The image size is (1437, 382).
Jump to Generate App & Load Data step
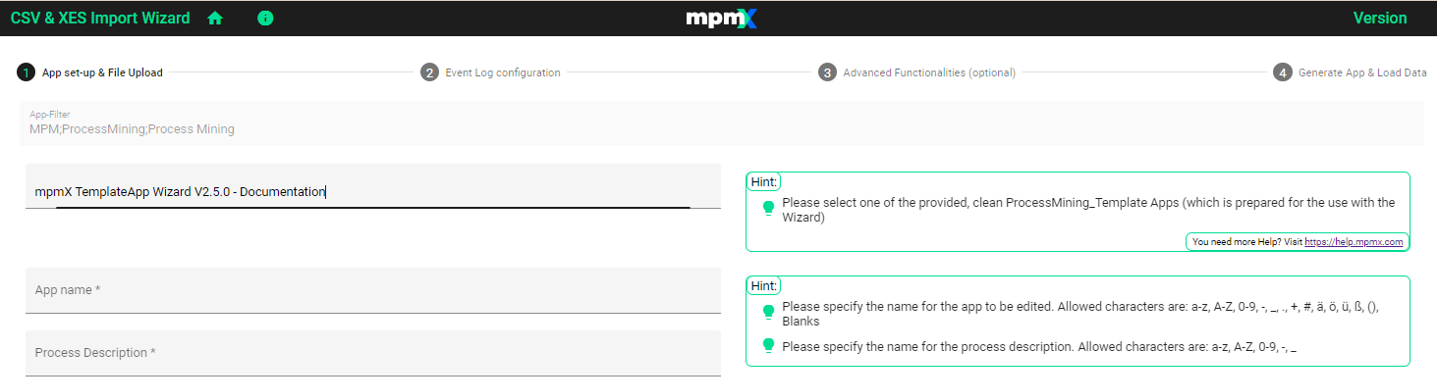click(x=1362, y=72)
